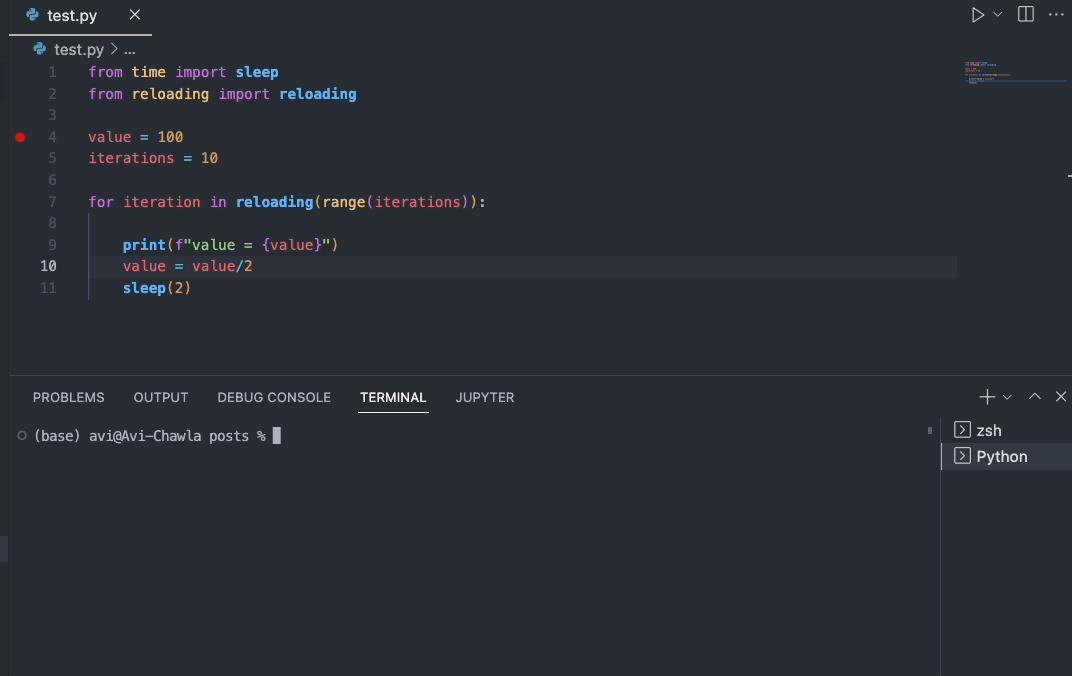This screenshot has height=676, width=1072.
Task: Maximize the panel size with chevron
Action: [1035, 397]
